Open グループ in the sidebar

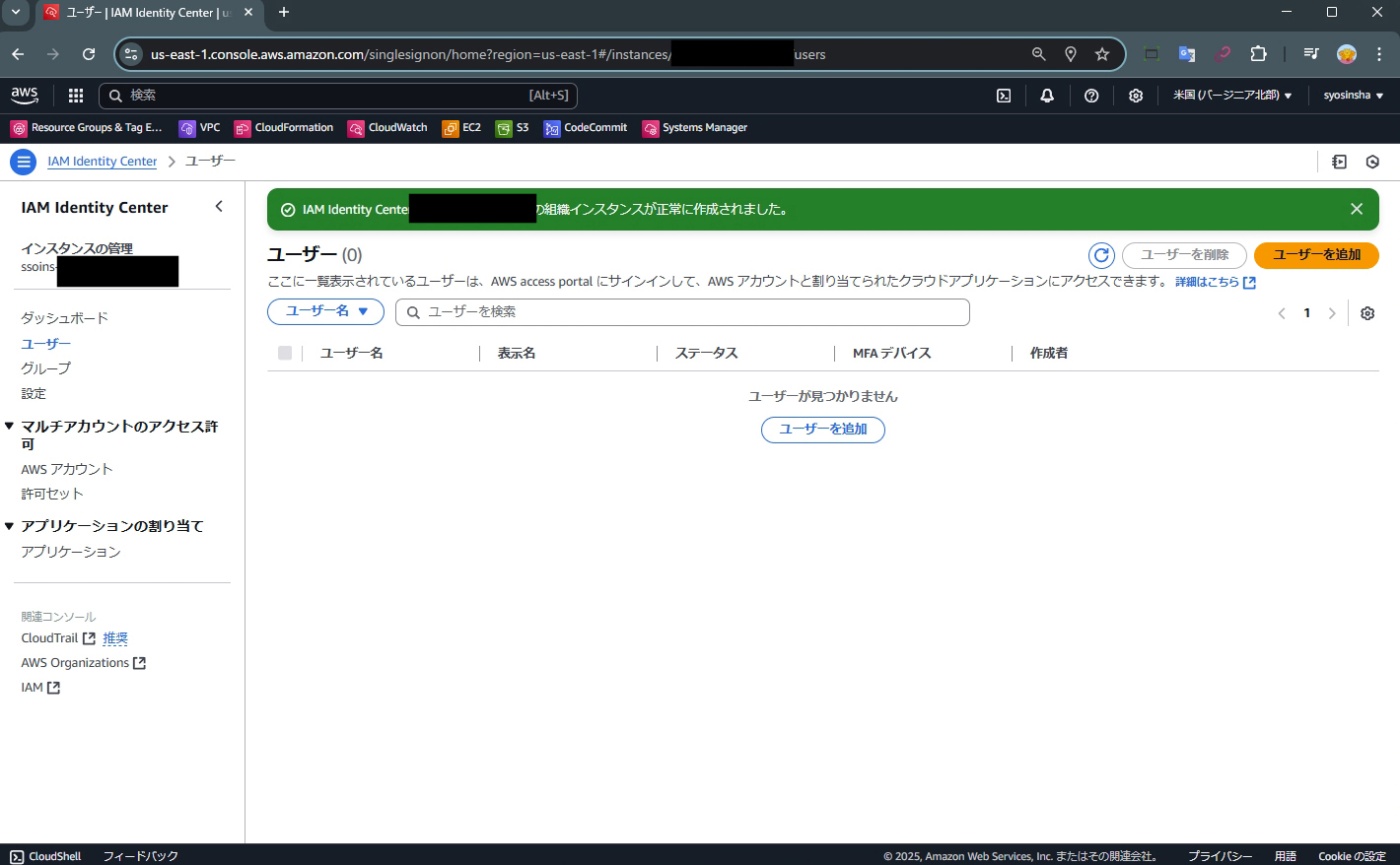46,368
